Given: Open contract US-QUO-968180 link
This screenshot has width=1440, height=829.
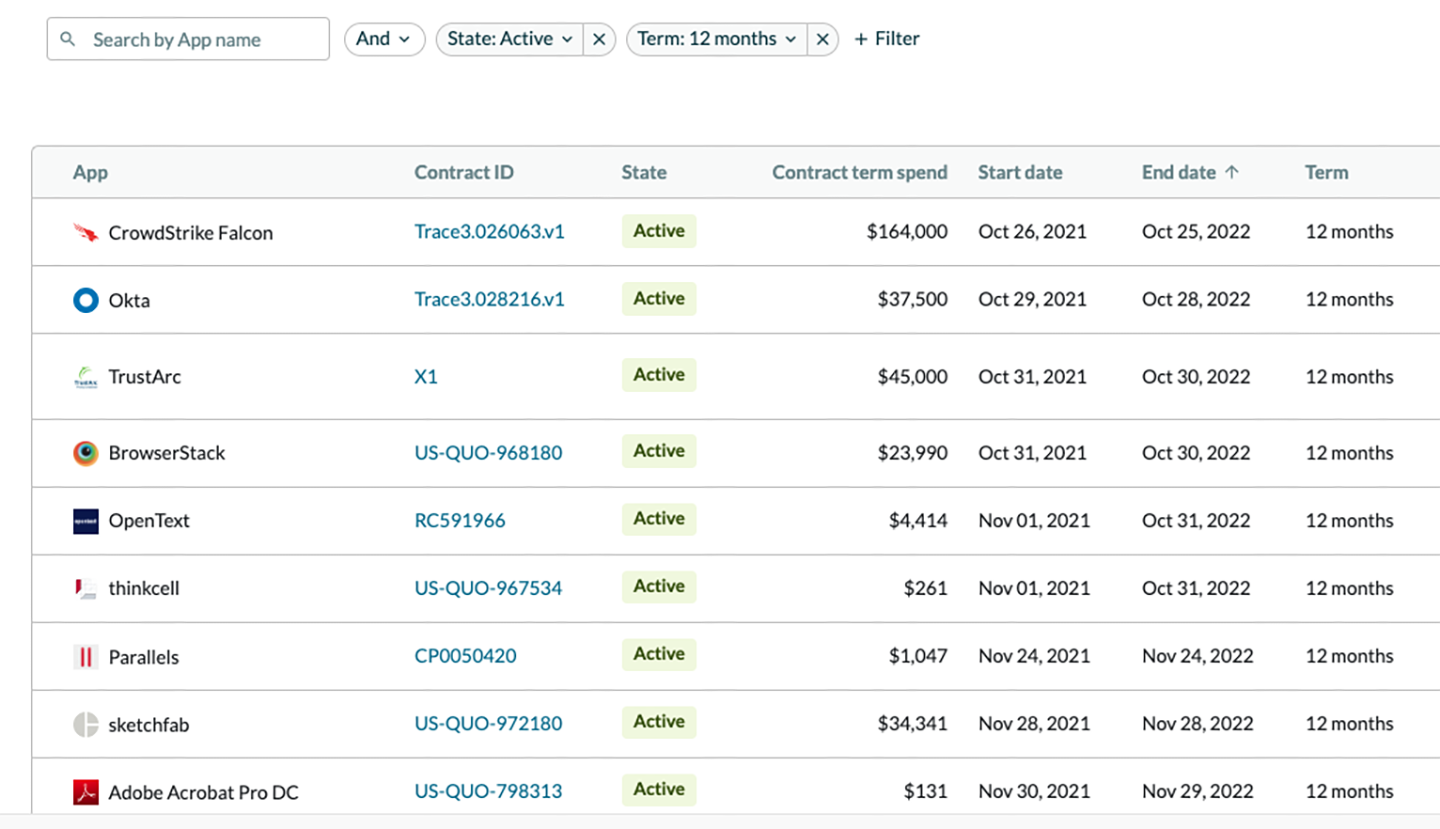Looking at the screenshot, I should [488, 453].
